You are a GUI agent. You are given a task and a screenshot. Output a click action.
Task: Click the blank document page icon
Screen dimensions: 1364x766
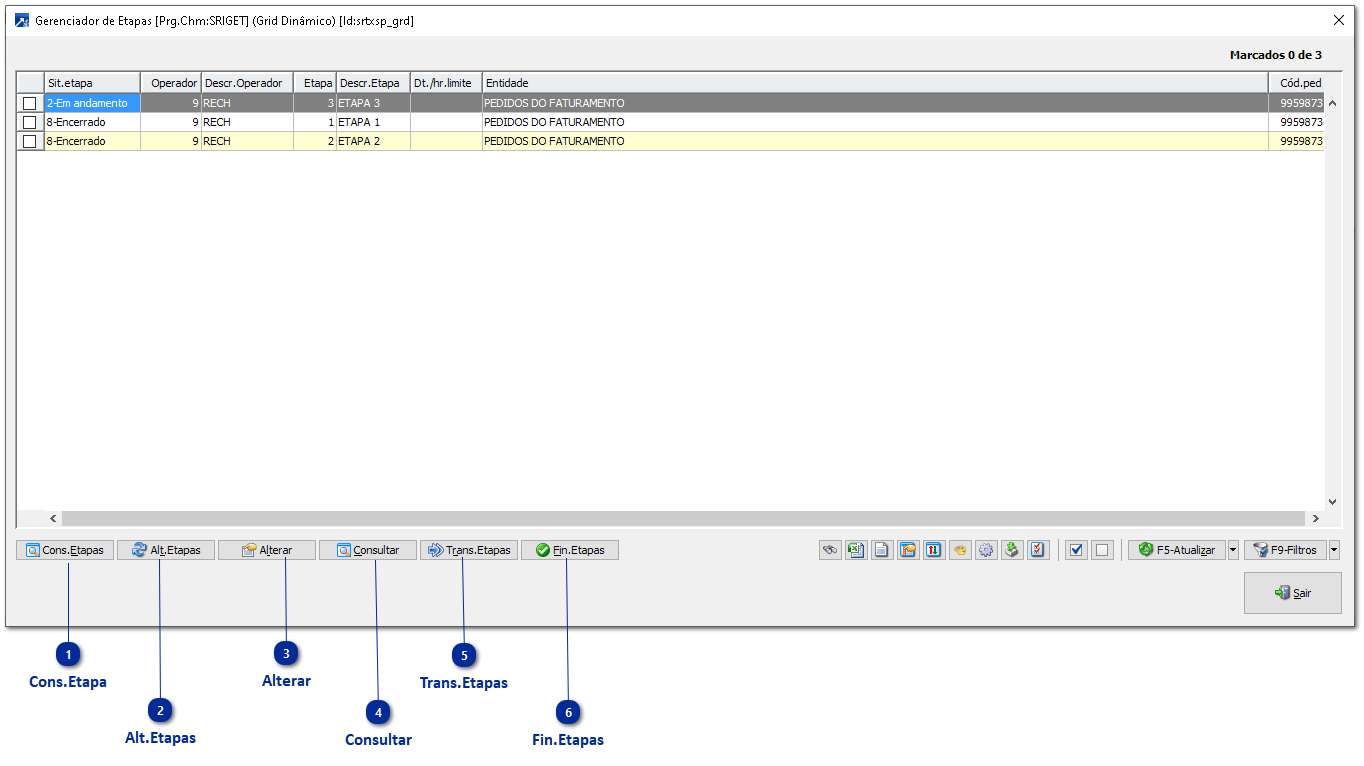[882, 550]
